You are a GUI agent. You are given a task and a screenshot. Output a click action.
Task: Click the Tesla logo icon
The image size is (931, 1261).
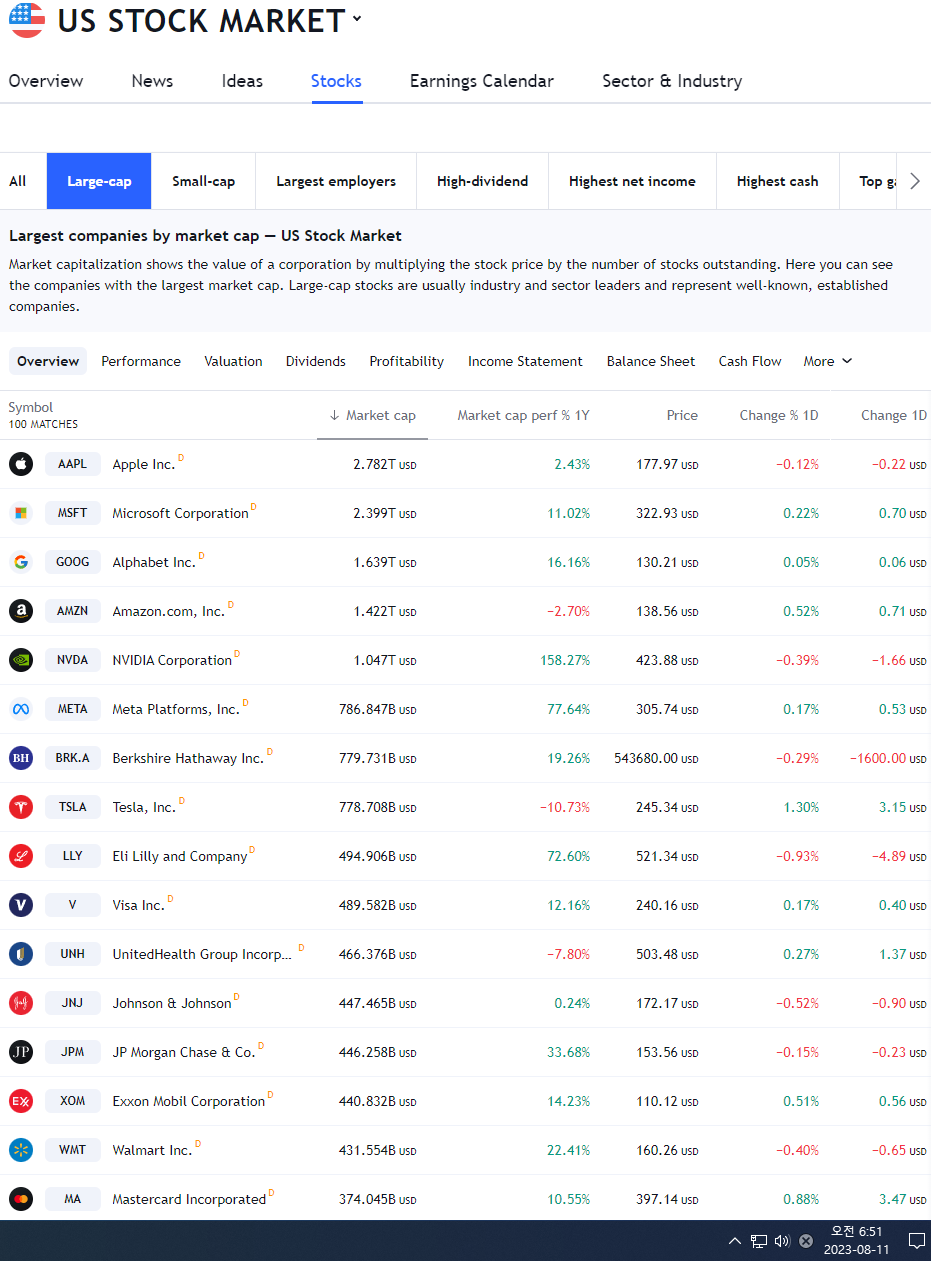click(x=21, y=807)
